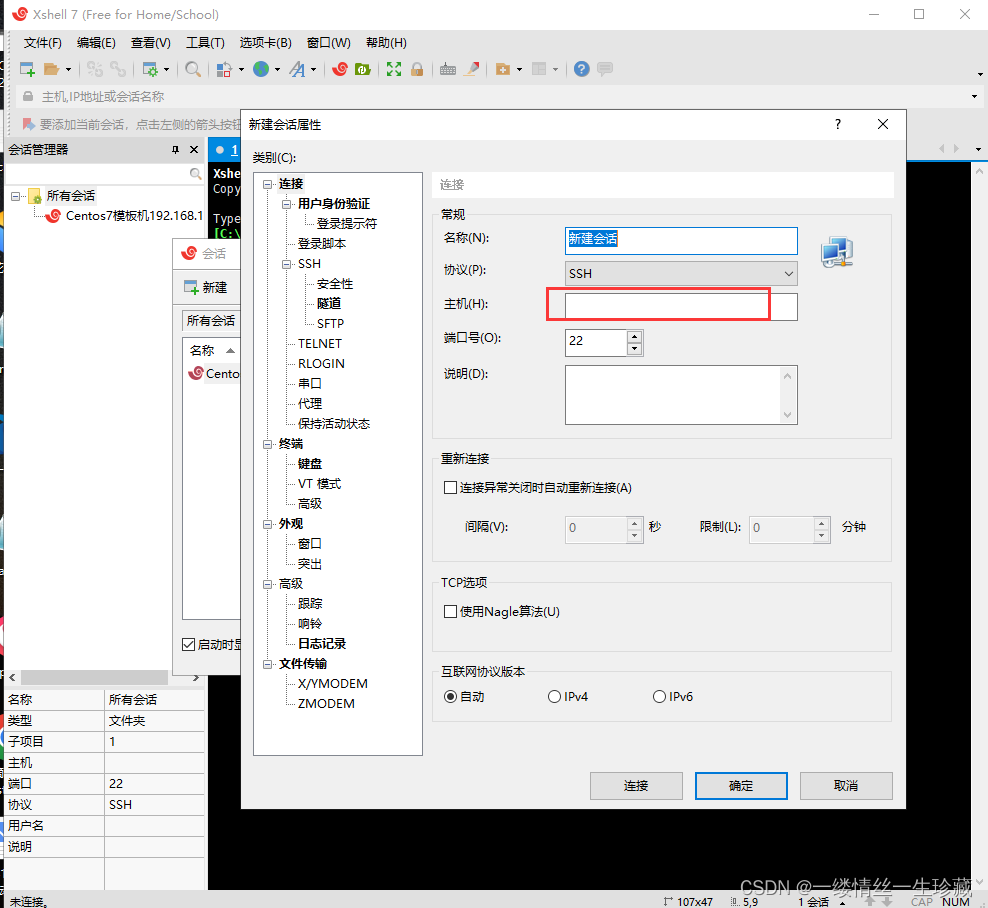Click the search icon in Session Manager
This screenshot has height=908, width=988.
point(196,173)
